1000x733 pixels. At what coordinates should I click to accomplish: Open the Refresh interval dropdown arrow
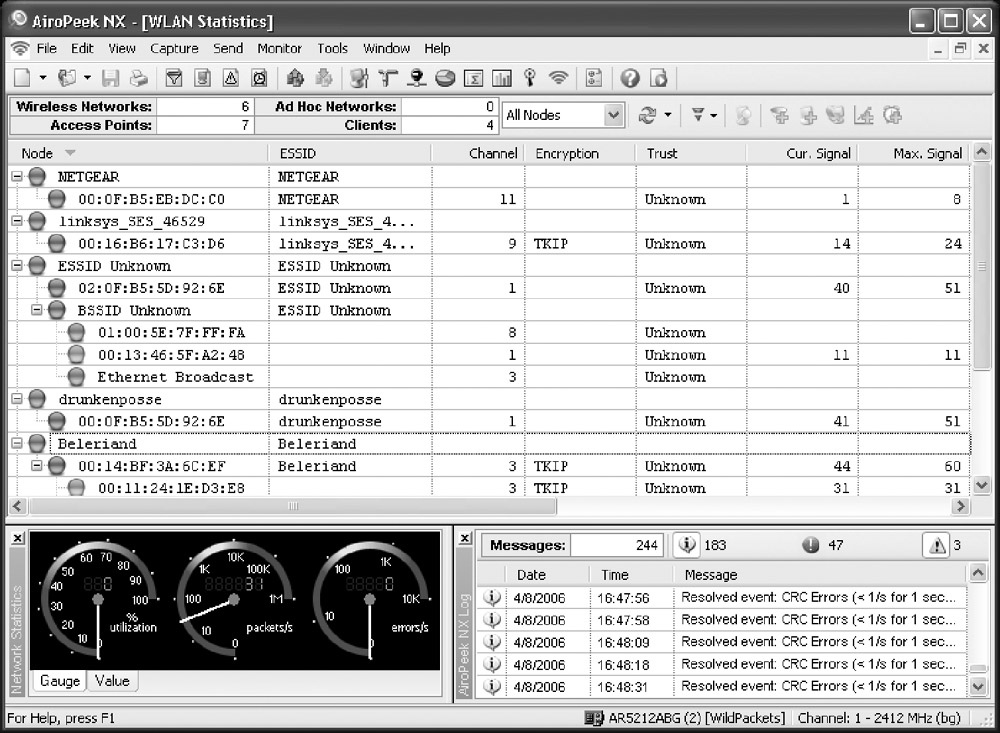coord(668,115)
